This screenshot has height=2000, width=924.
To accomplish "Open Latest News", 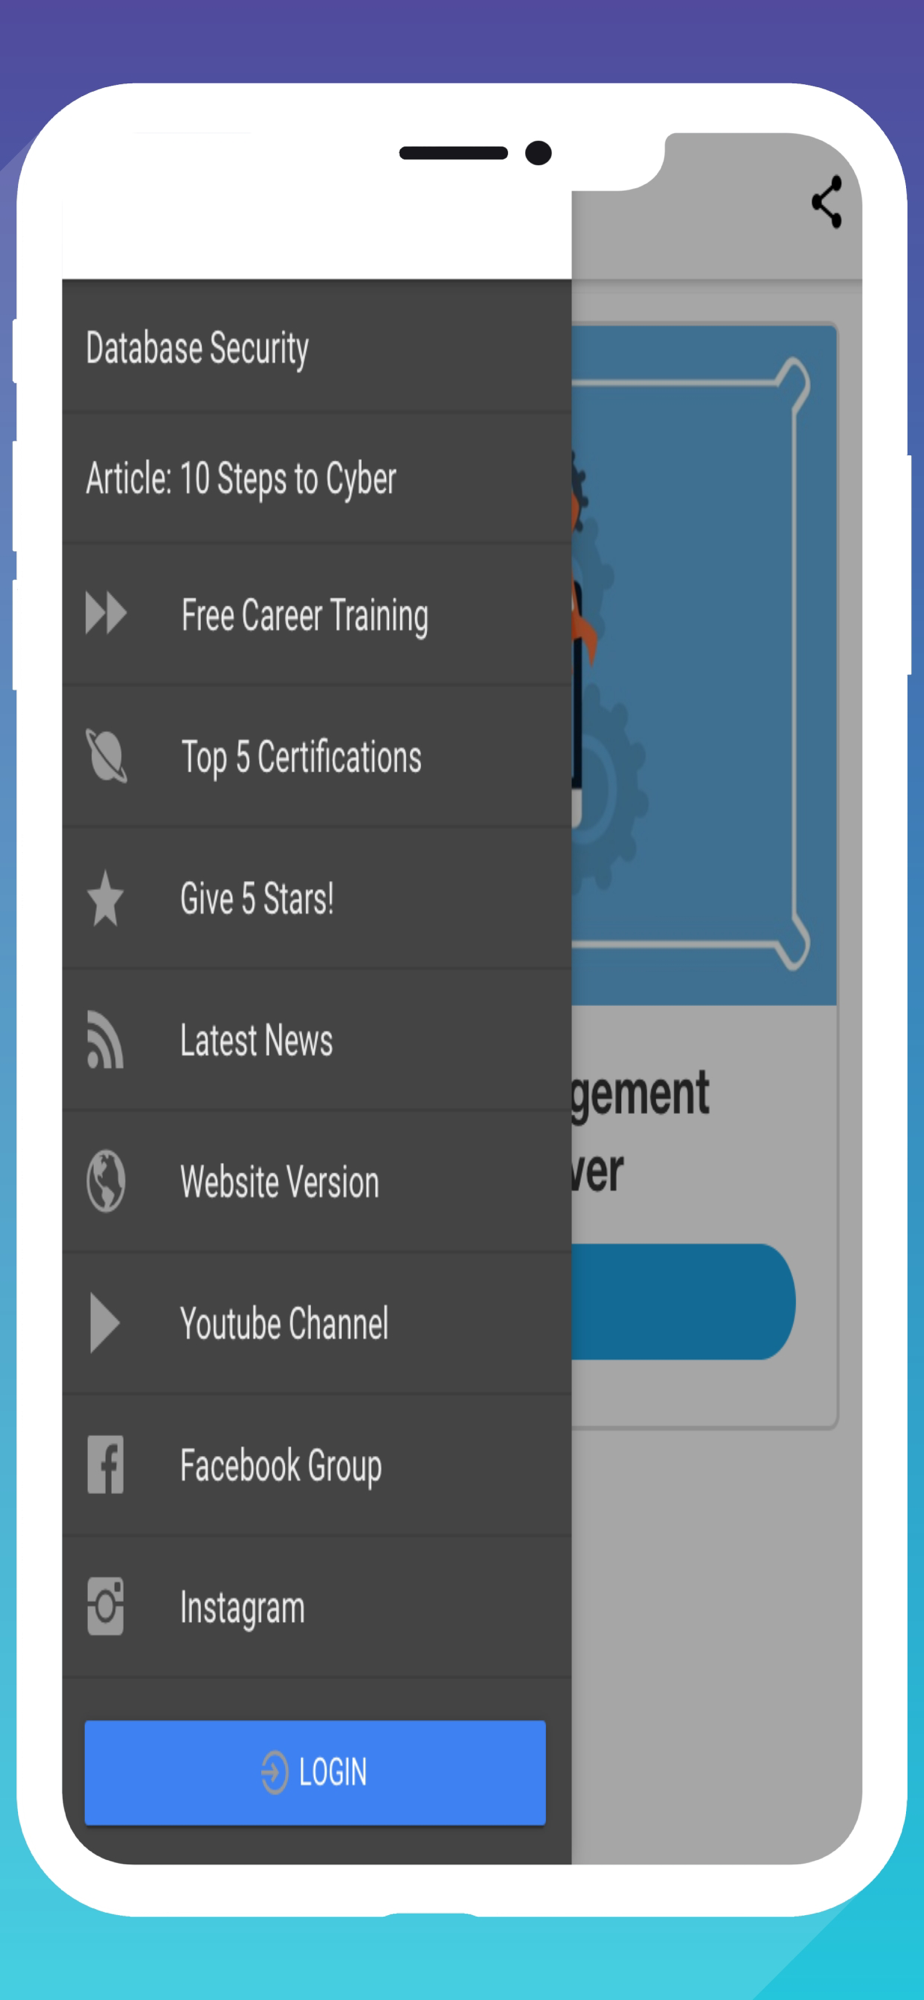I will 317,1040.
